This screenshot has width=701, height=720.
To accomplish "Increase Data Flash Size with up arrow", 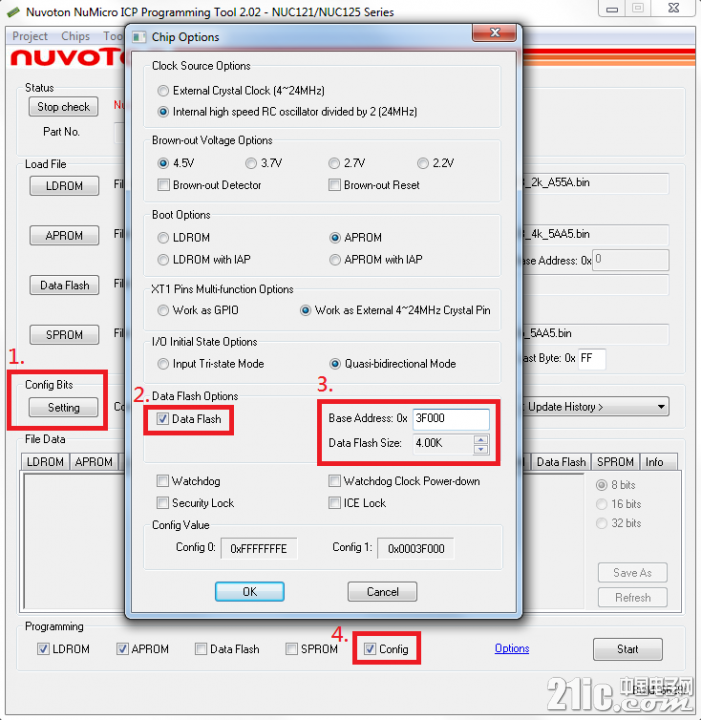I will 481,439.
